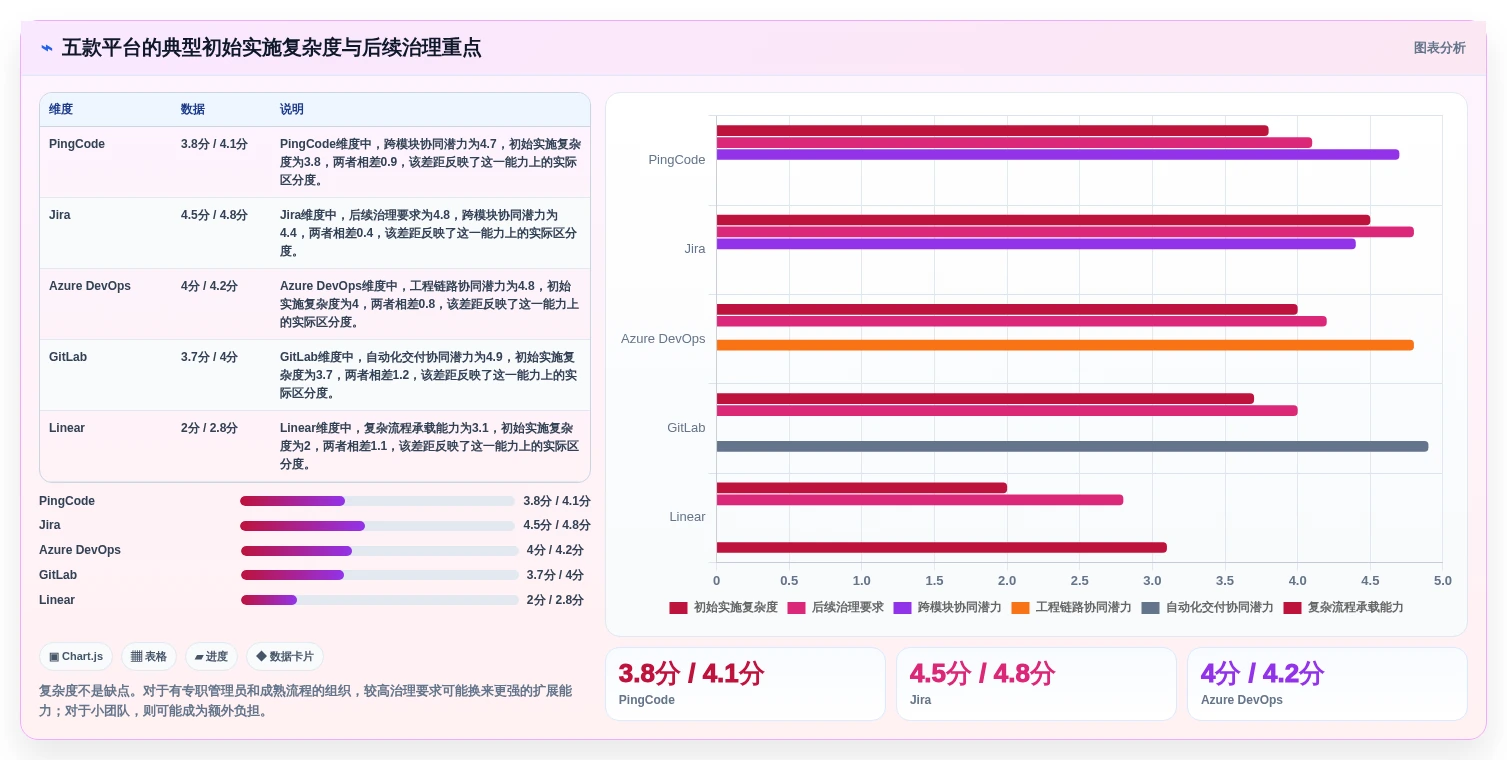The width and height of the screenshot is (1507, 760).
Task: Click table cell 3.7分 / 4分
Action: coord(209,357)
